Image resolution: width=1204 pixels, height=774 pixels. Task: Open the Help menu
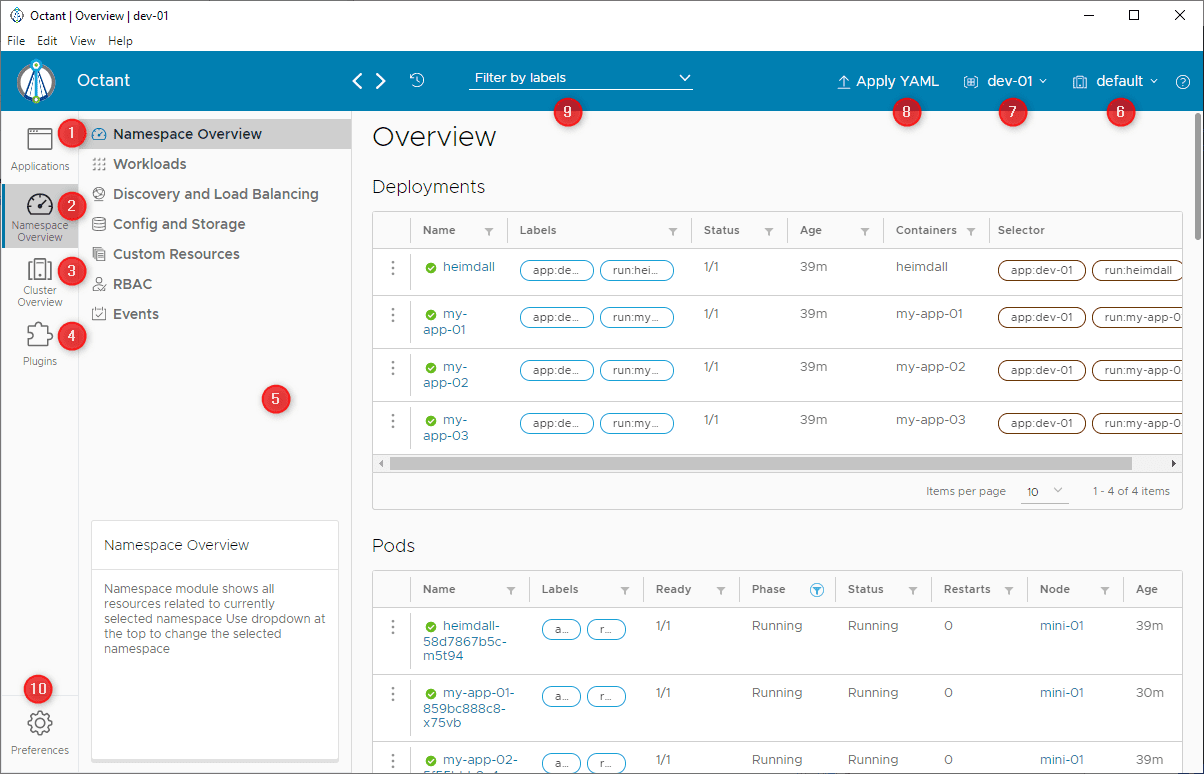click(x=120, y=41)
